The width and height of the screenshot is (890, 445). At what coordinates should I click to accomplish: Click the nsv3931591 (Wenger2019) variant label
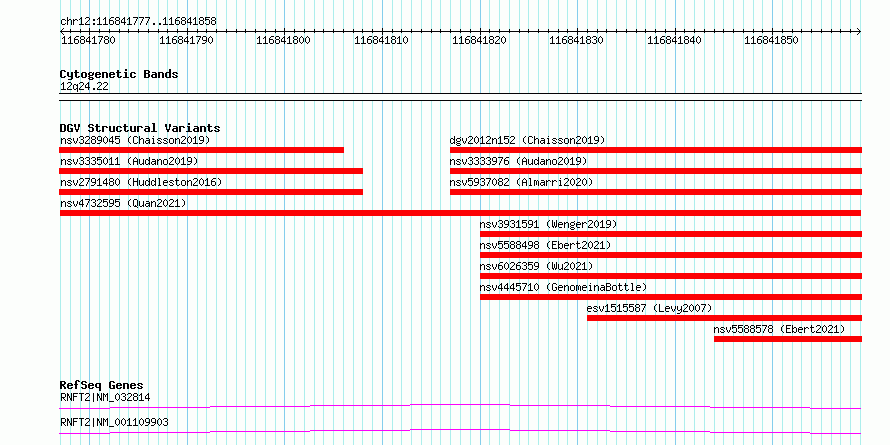548,224
